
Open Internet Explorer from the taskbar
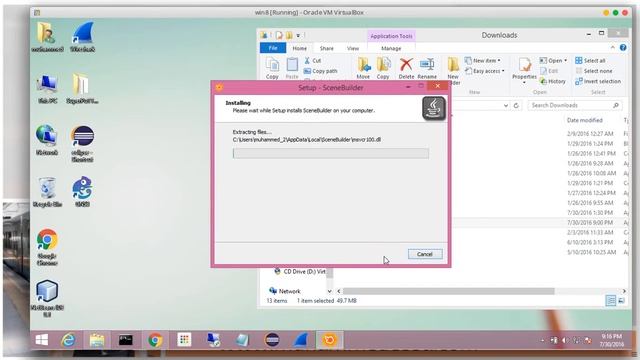click(68, 340)
